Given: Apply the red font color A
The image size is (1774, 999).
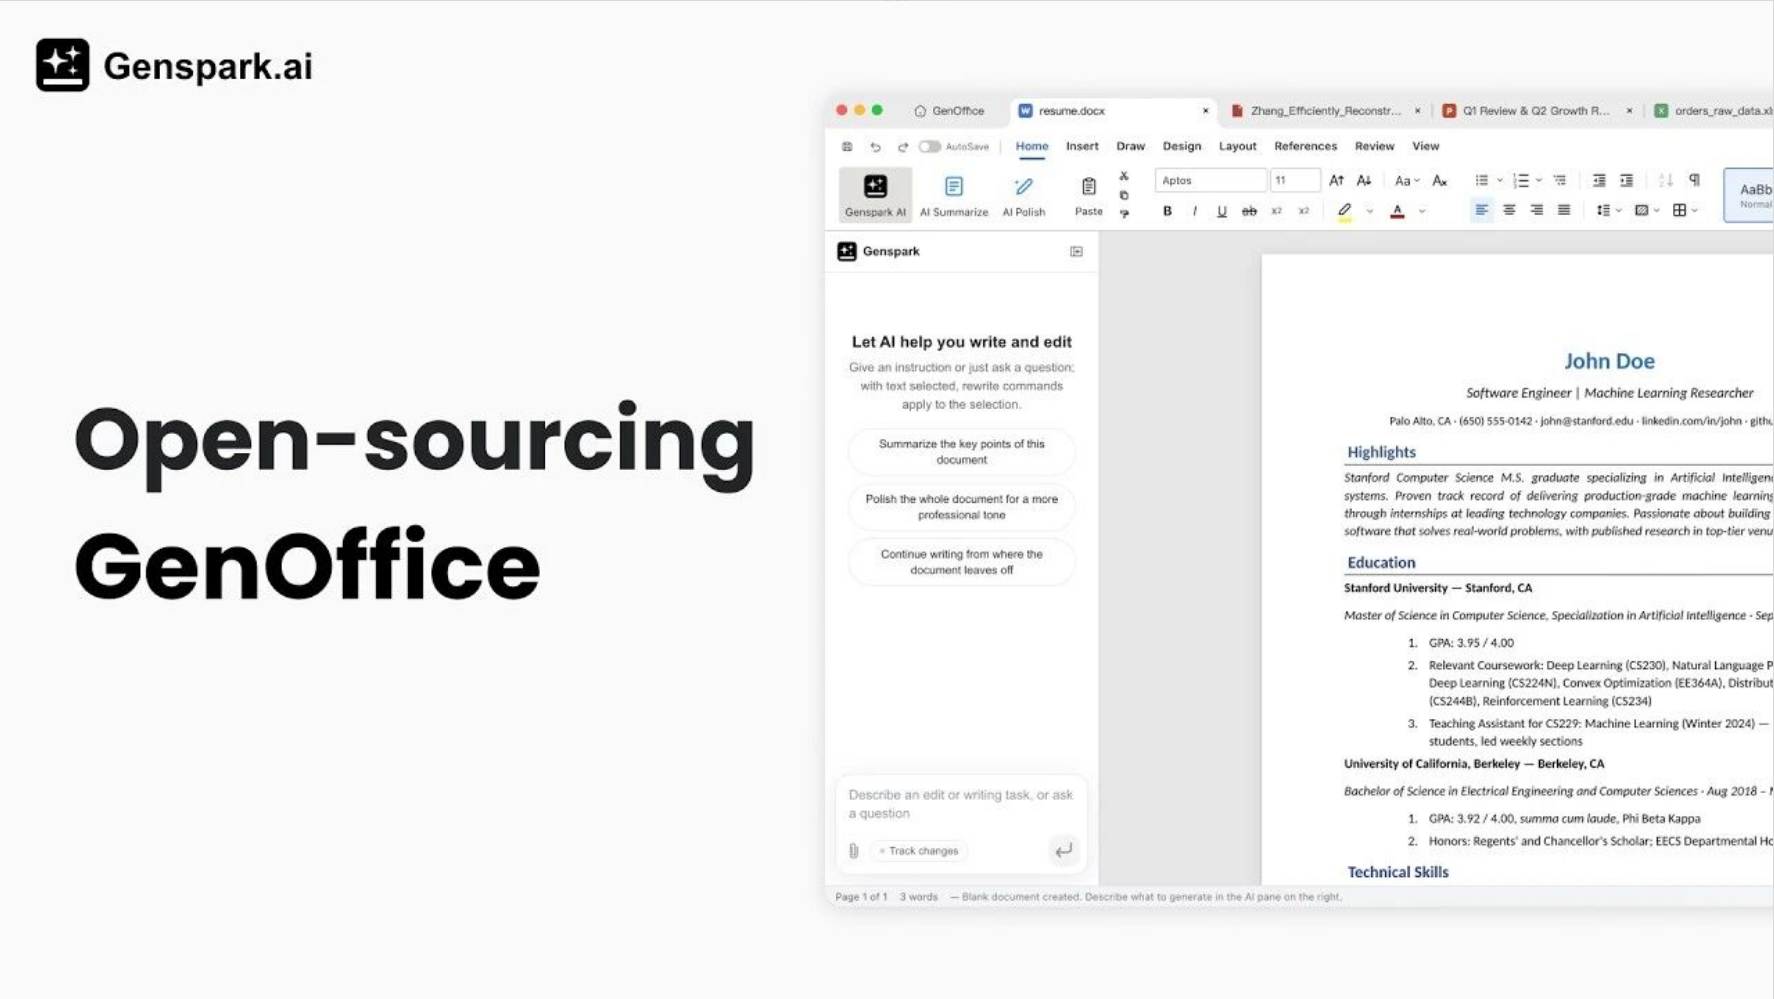Looking at the screenshot, I should [1397, 211].
